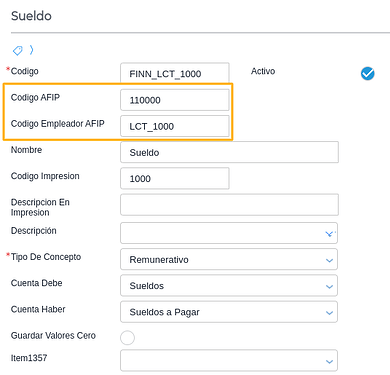The width and height of the screenshot is (390, 375).
Task: Click the Codigo Impresion field with 1000
Action: point(175,178)
